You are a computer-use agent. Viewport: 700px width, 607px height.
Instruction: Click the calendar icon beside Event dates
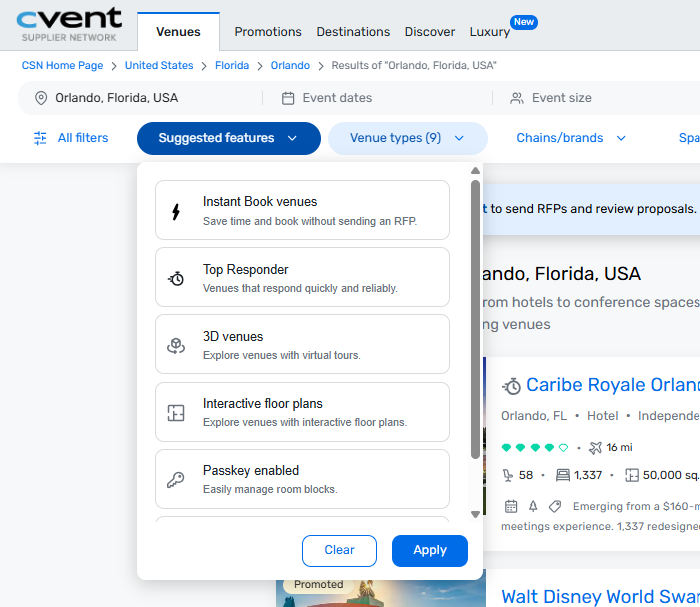click(288, 98)
